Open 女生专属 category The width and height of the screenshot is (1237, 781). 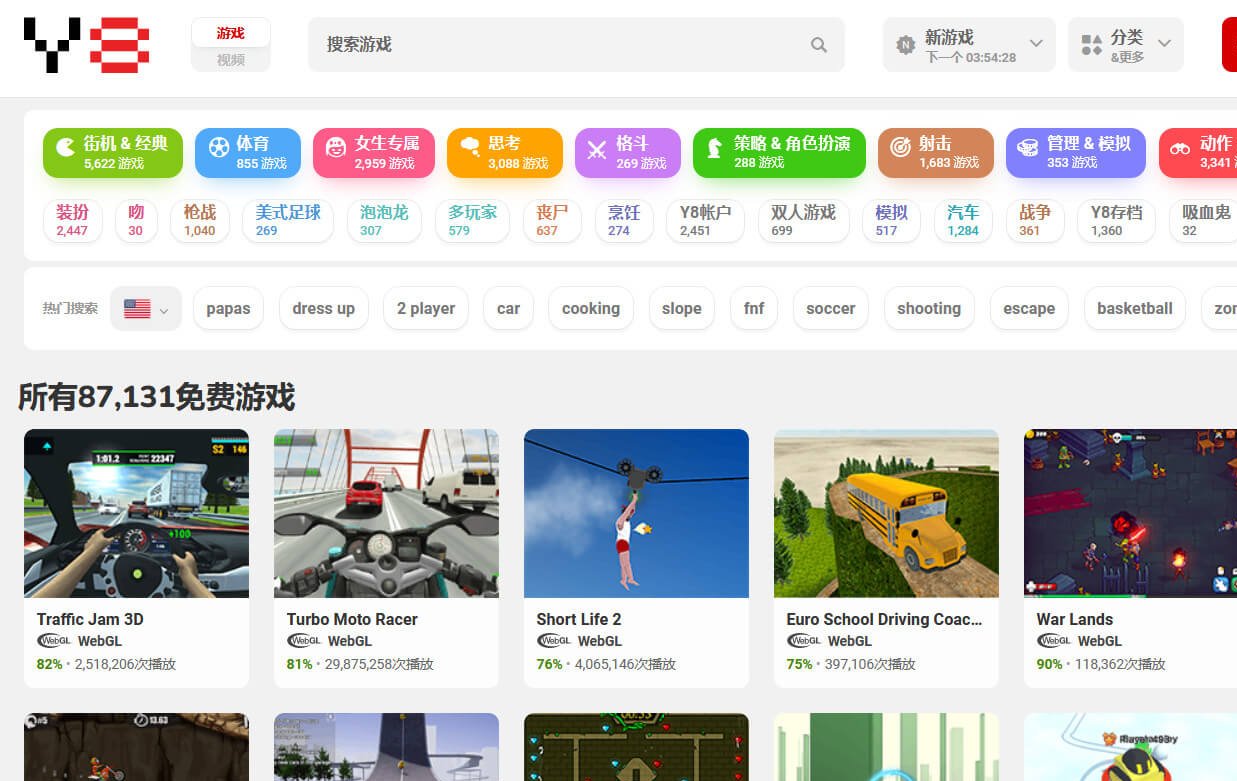click(374, 153)
